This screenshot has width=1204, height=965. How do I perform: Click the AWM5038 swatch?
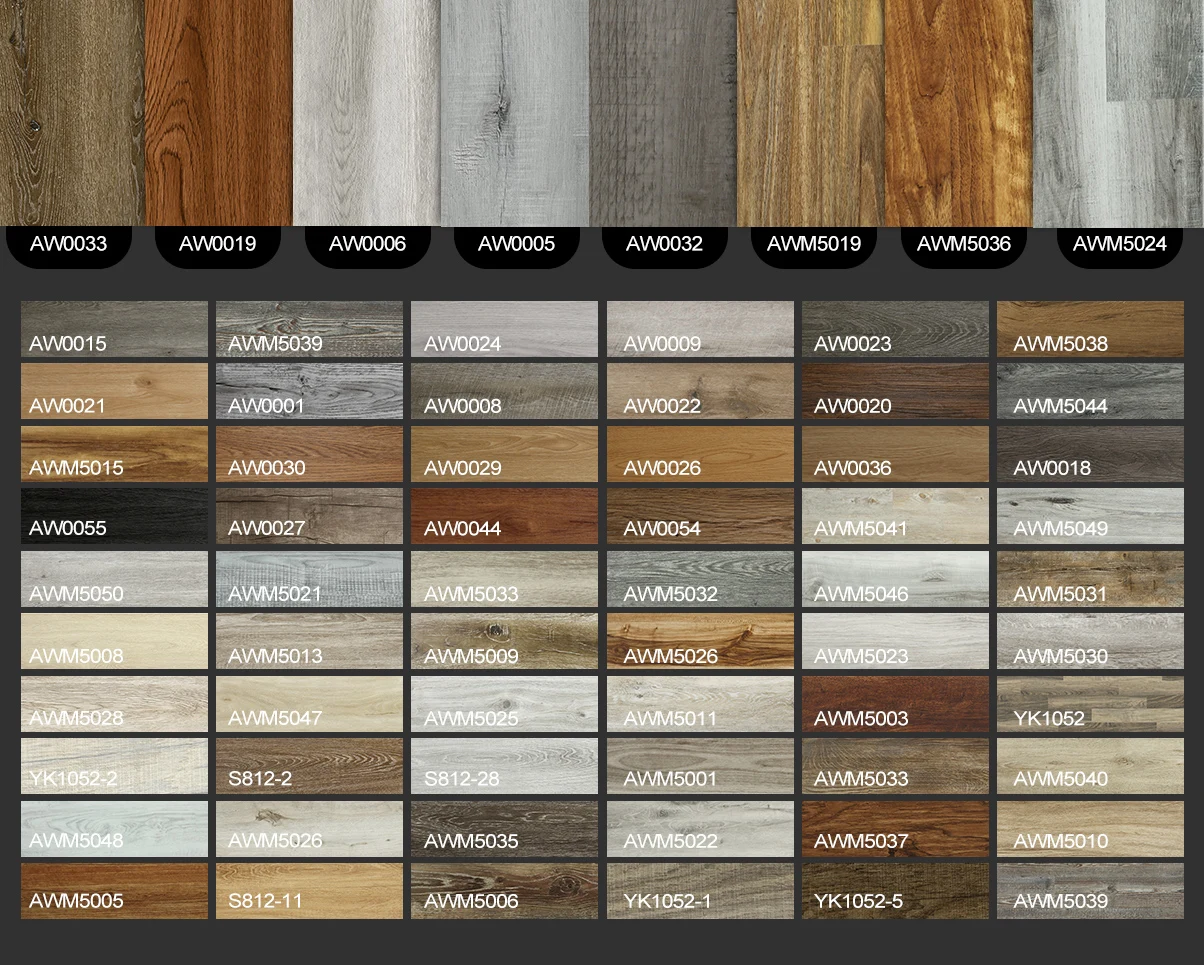point(1090,329)
